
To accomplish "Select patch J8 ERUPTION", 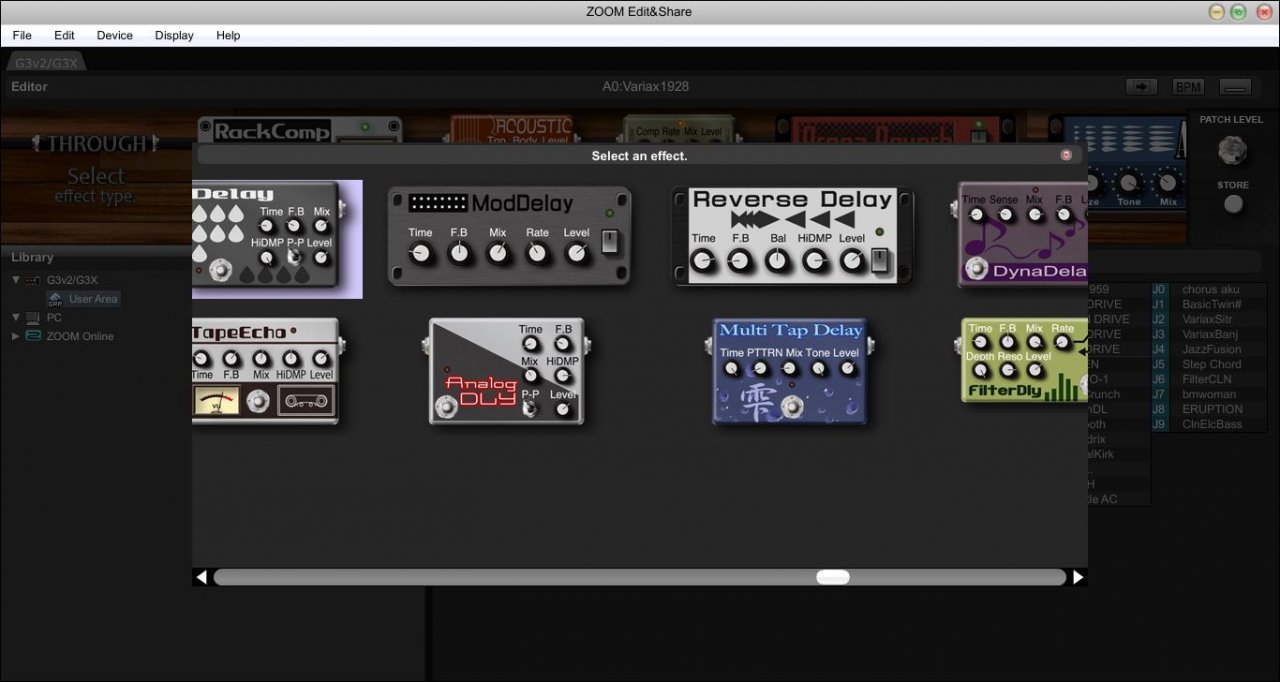I will [x=1209, y=409].
